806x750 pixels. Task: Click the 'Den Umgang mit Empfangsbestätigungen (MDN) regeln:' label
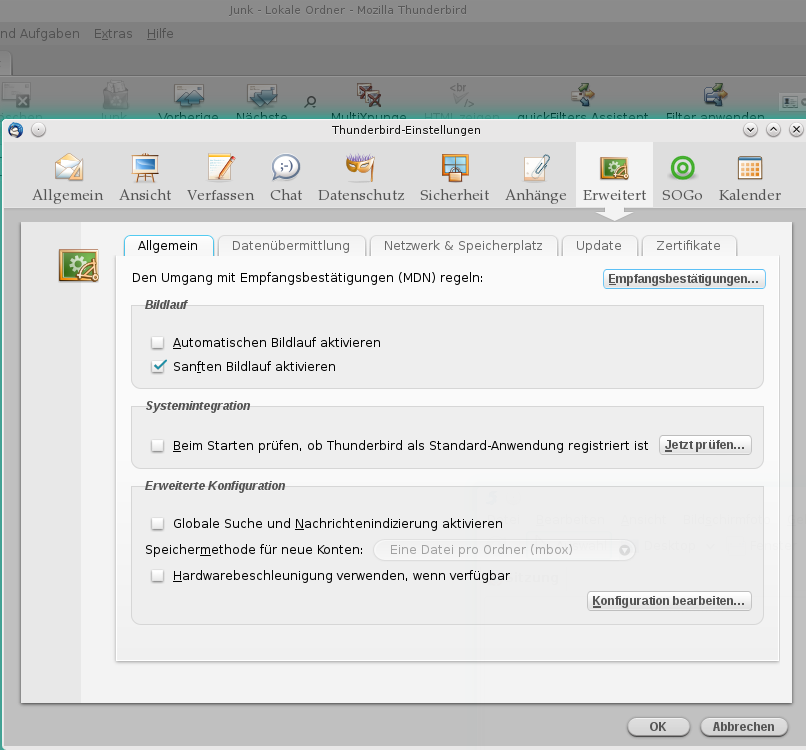click(307, 278)
